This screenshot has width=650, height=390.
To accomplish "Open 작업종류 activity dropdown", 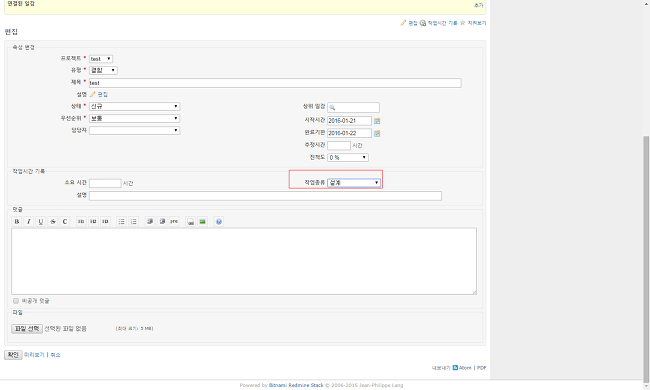I will point(354,183).
